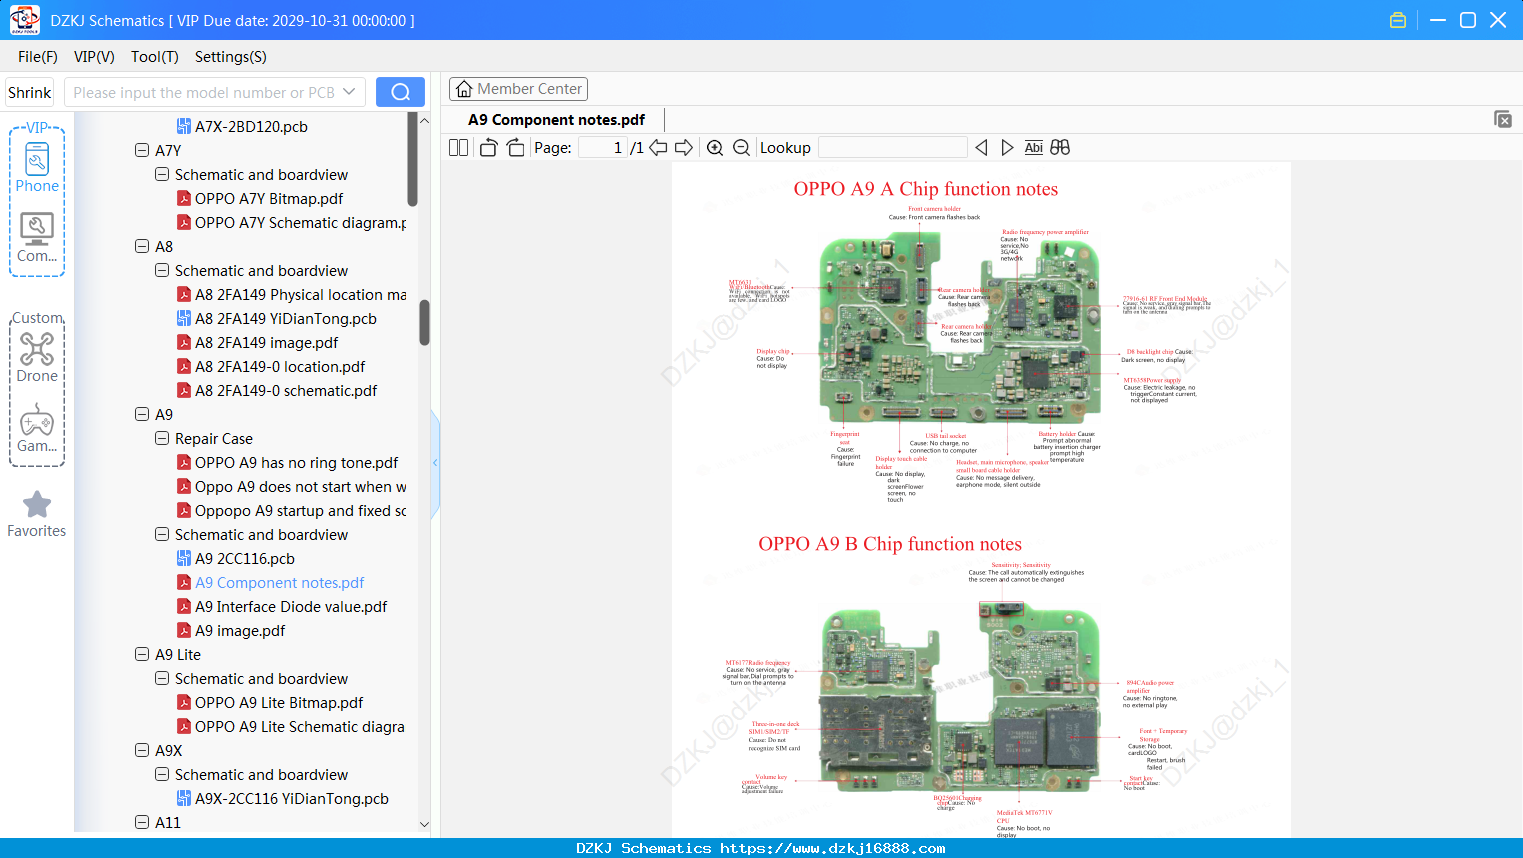The height and width of the screenshot is (858, 1523).
Task: Open OPPO A9 has no ring tone.pdf
Action: [x=297, y=463]
